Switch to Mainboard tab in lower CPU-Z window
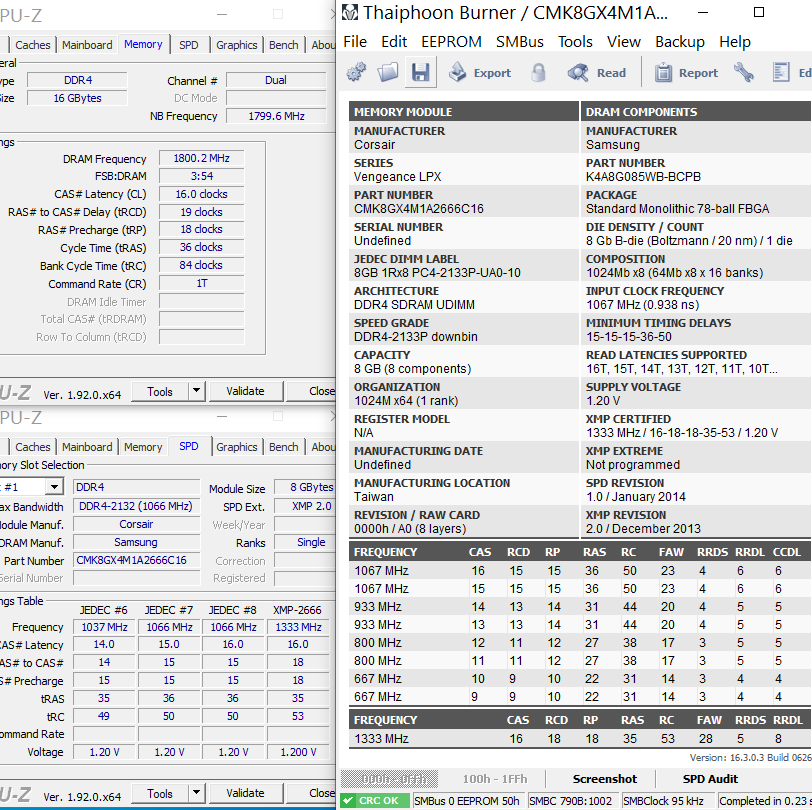 (x=87, y=447)
